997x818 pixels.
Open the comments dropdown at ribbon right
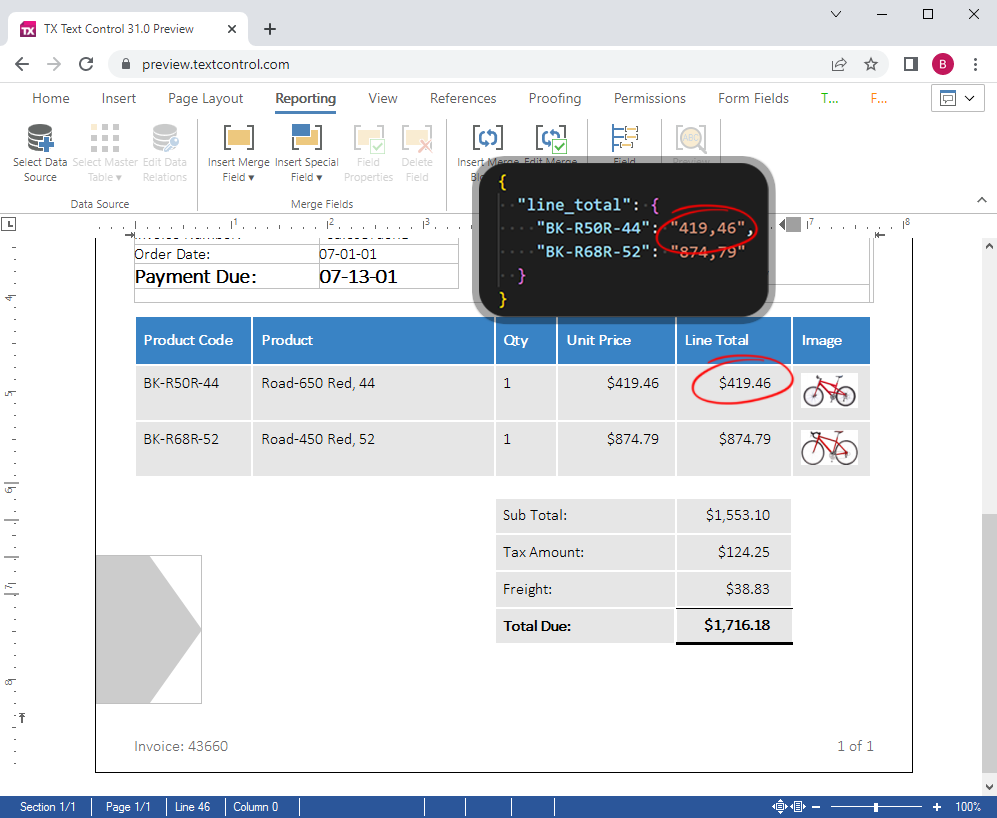(x=957, y=98)
